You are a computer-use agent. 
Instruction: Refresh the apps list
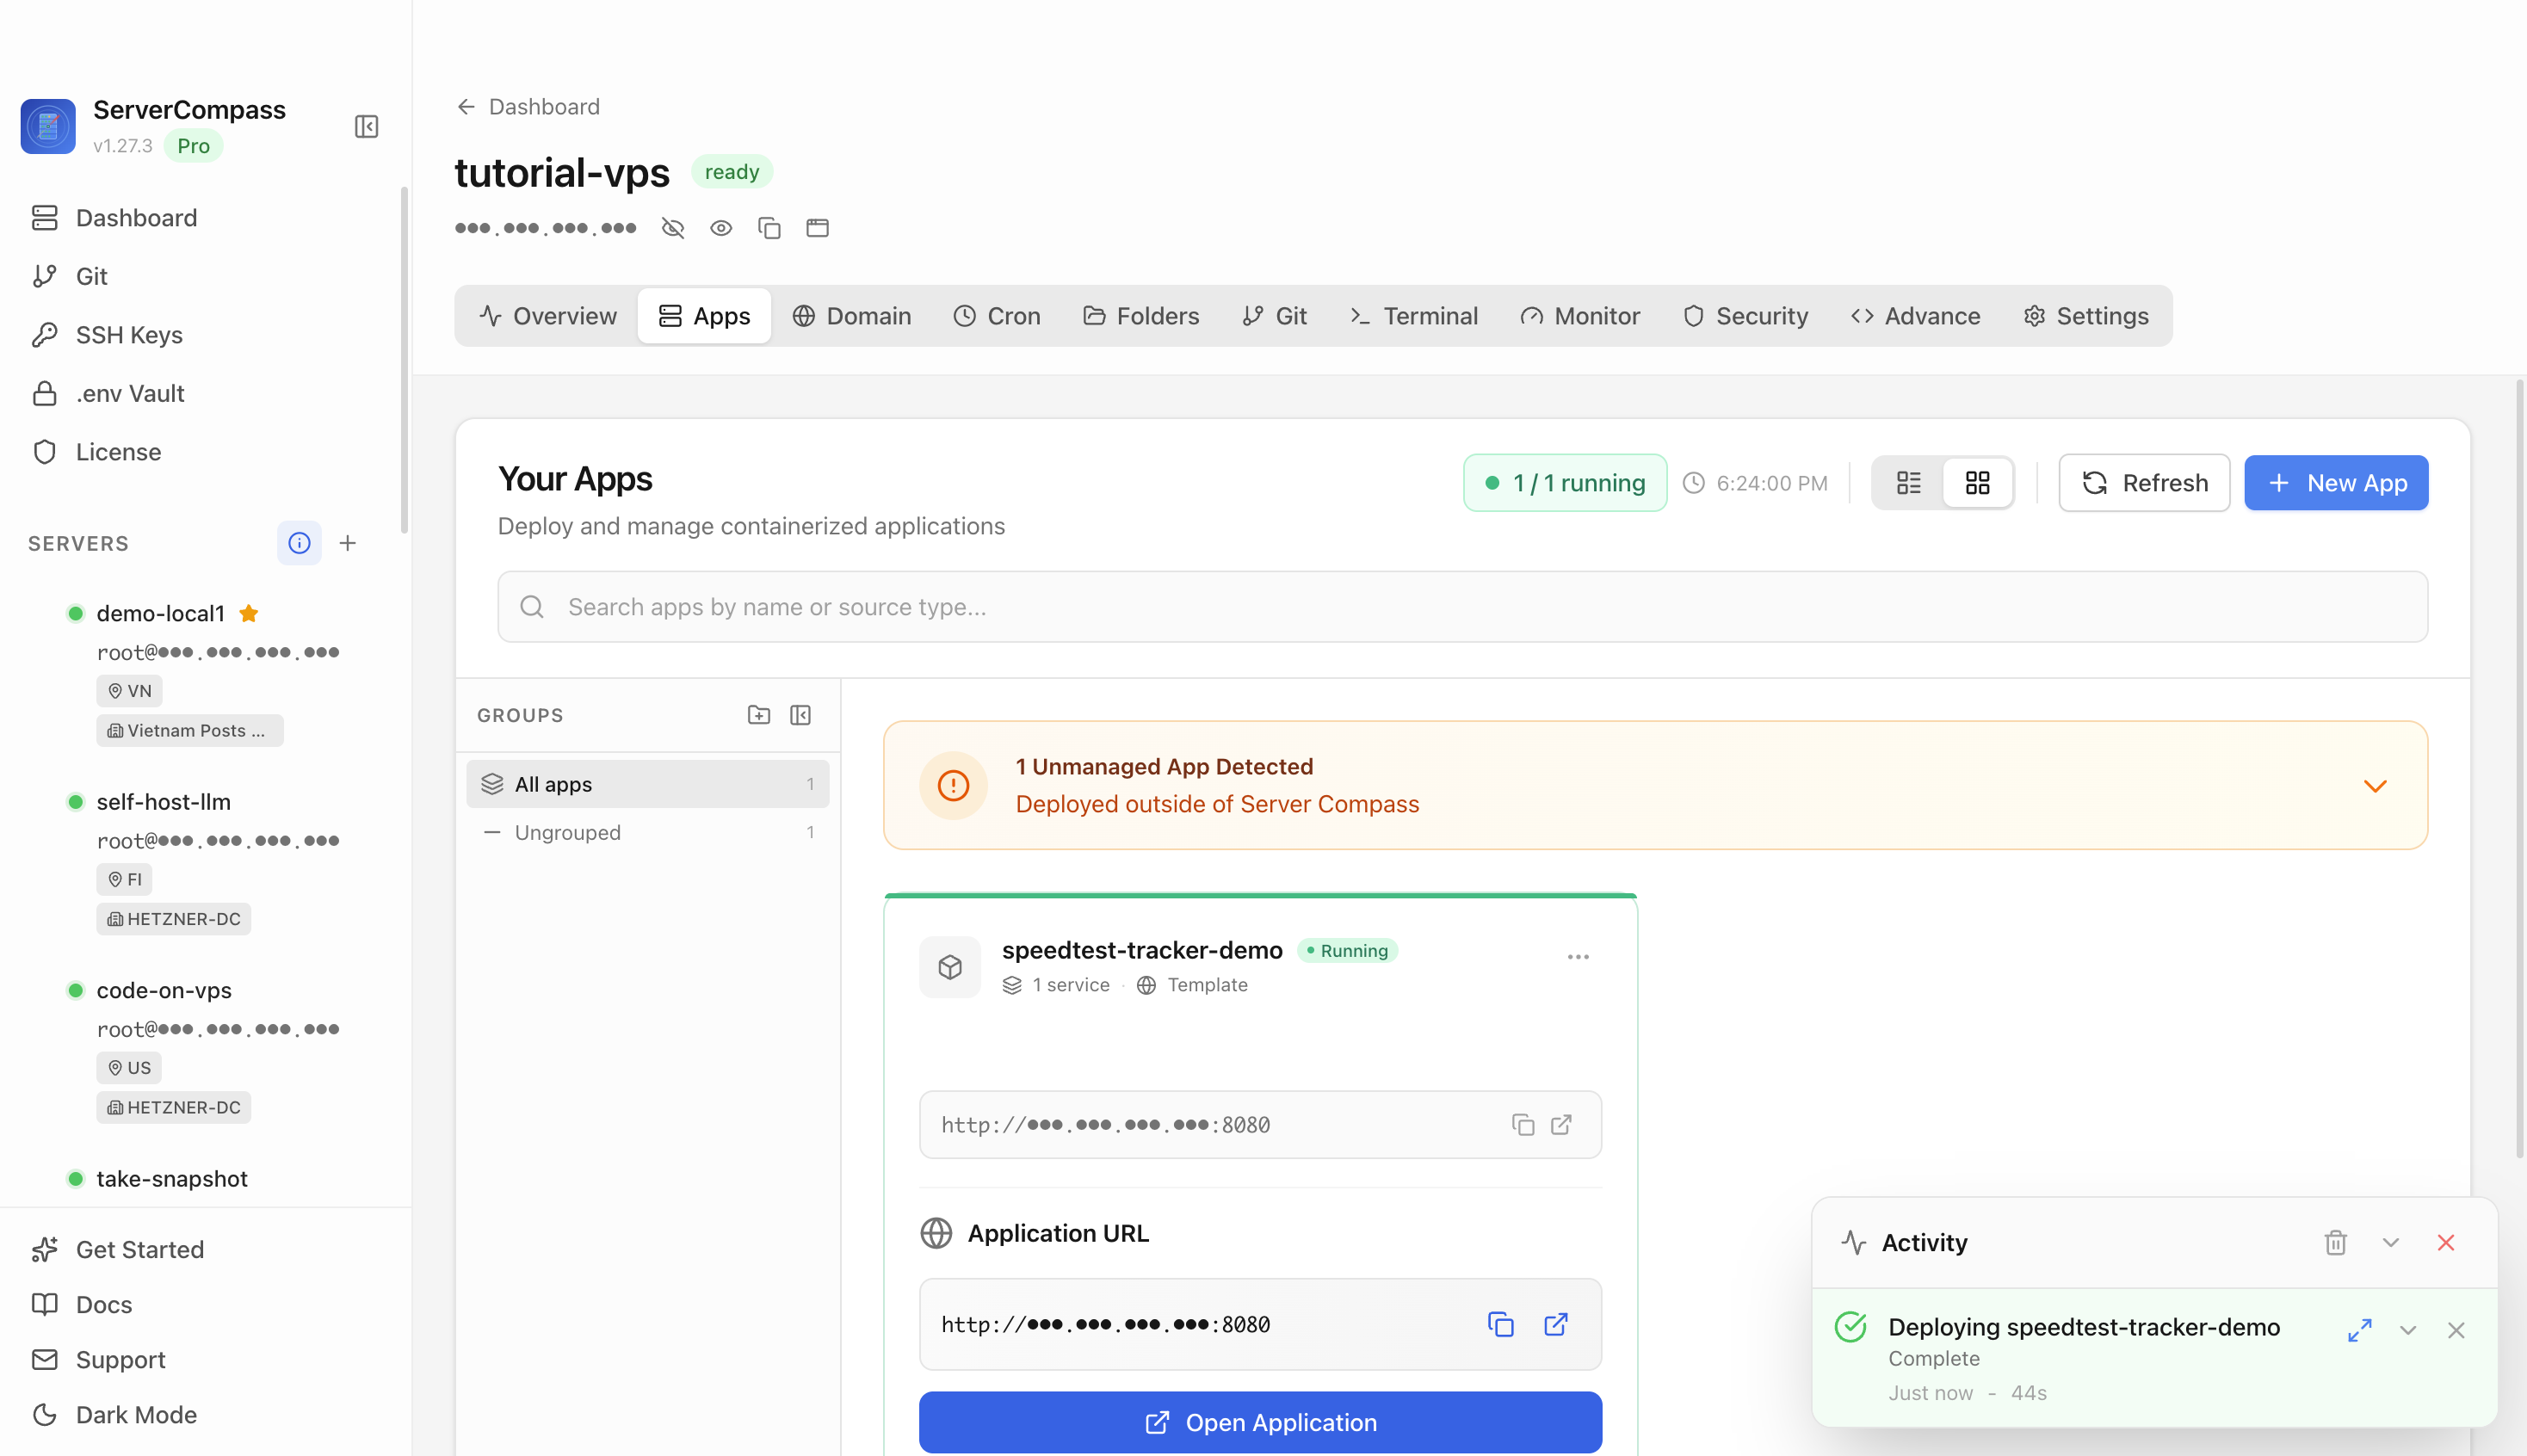click(x=2144, y=483)
